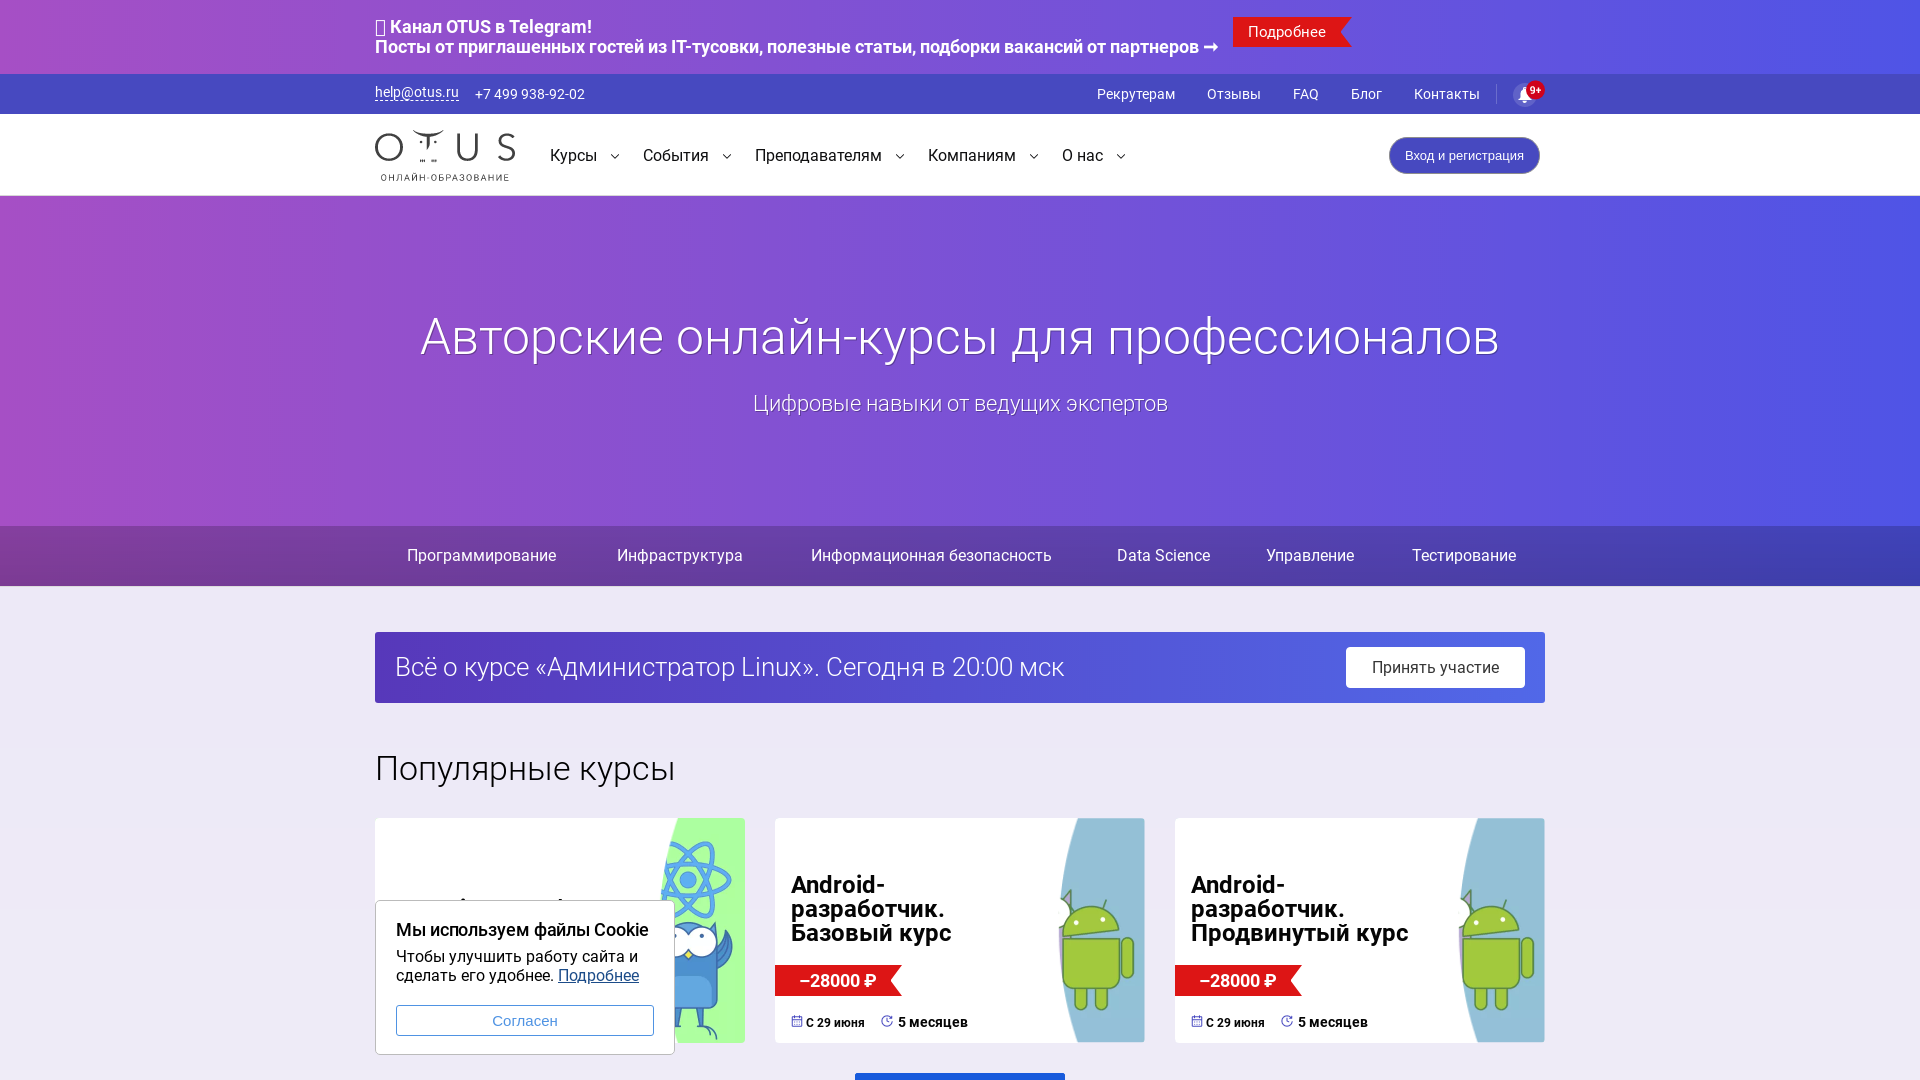
Task: Click the Telegram channel announcement text
Action: pos(796,37)
